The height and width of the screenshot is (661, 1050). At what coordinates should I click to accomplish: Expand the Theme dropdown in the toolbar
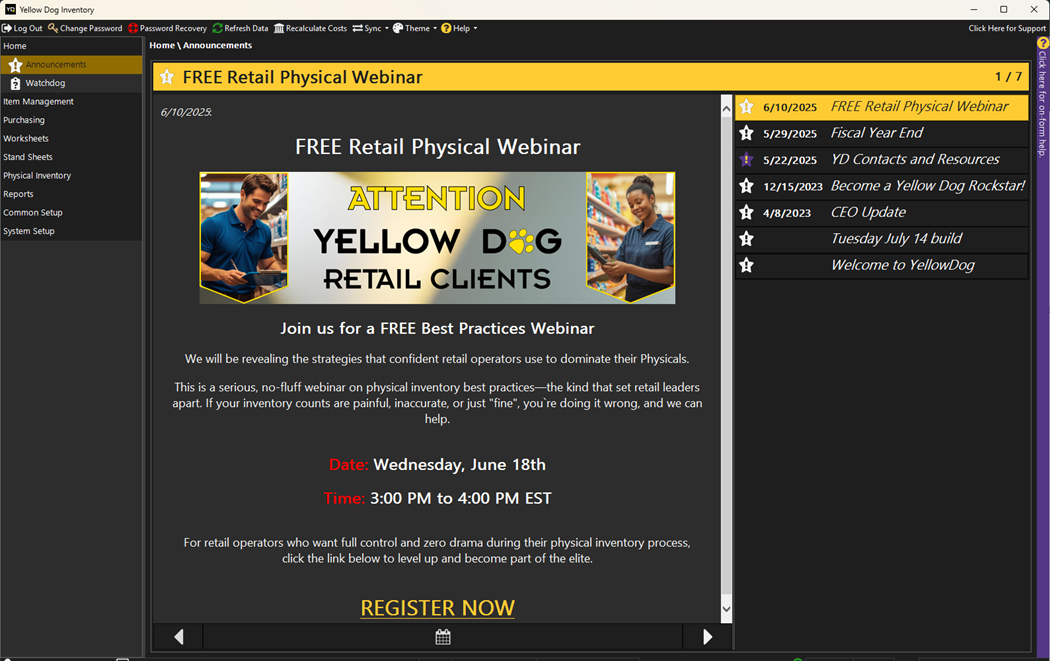tap(415, 28)
